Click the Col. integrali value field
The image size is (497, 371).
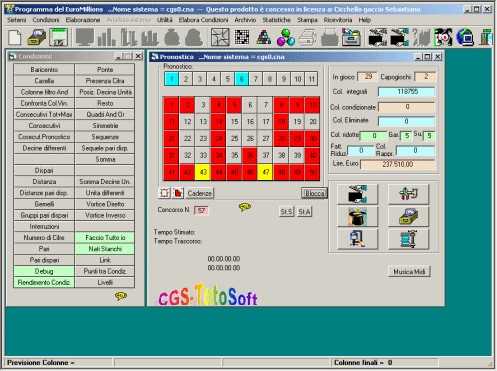(407, 92)
